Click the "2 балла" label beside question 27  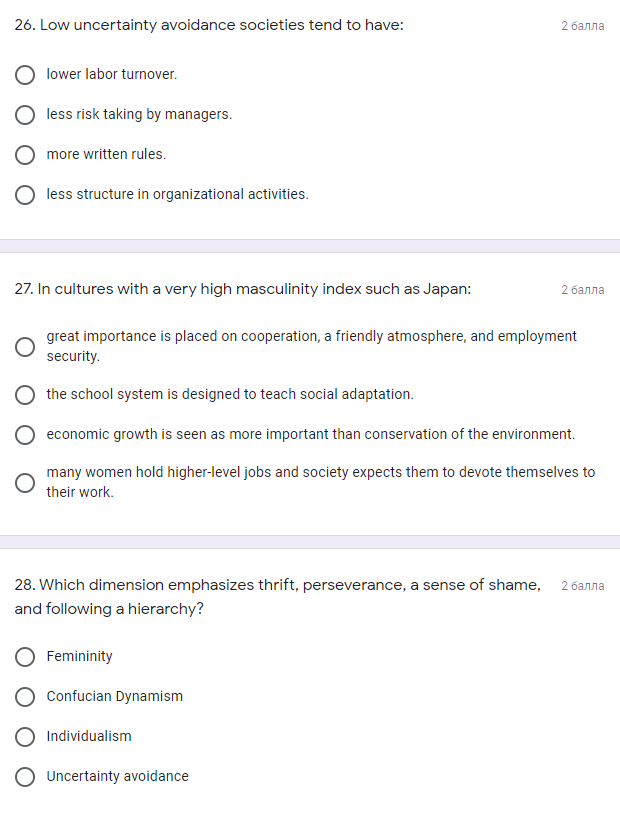[583, 289]
